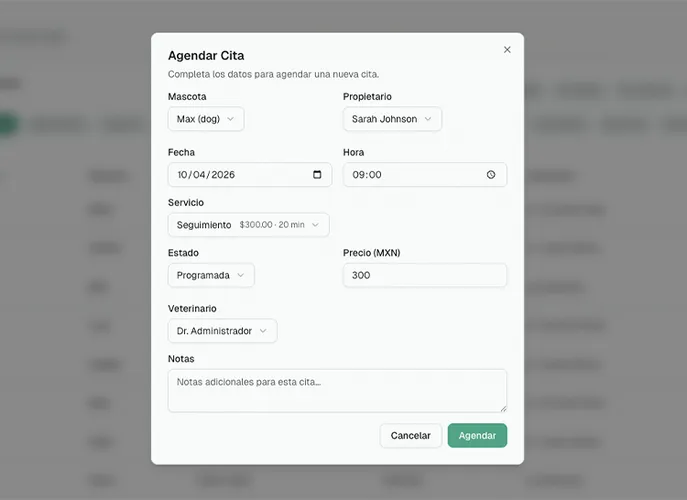
Task: Close the Agendar Cita dialog with X
Action: 507,49
